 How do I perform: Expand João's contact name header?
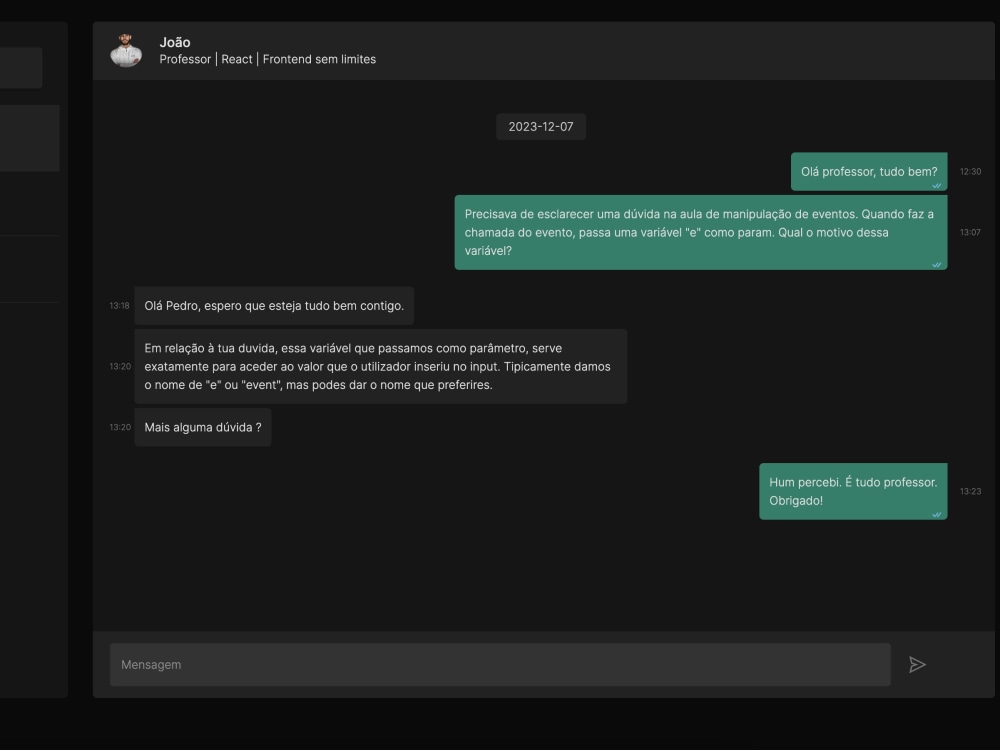pos(175,42)
